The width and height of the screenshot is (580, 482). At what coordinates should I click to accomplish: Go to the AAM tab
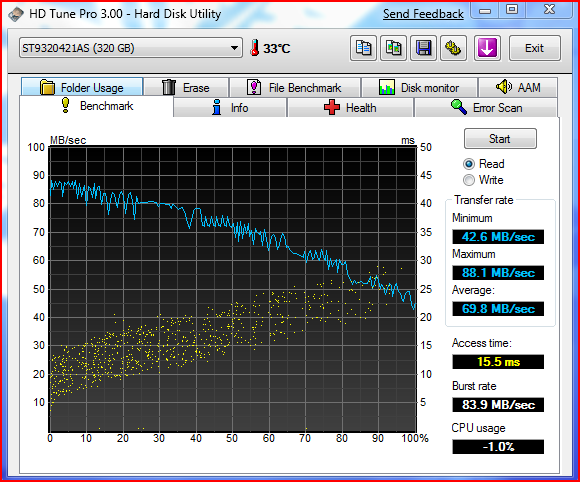tap(517, 88)
